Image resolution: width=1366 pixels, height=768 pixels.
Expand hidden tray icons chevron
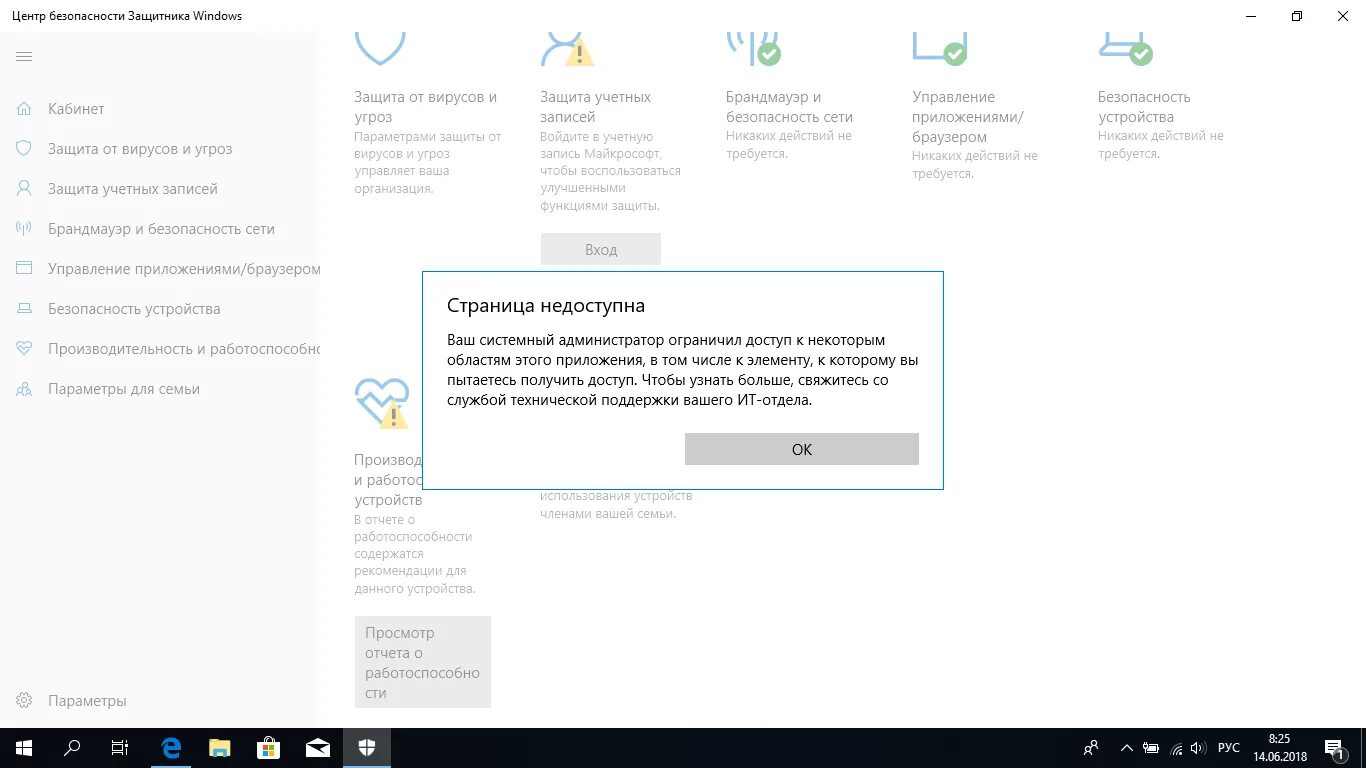[x=1127, y=748]
